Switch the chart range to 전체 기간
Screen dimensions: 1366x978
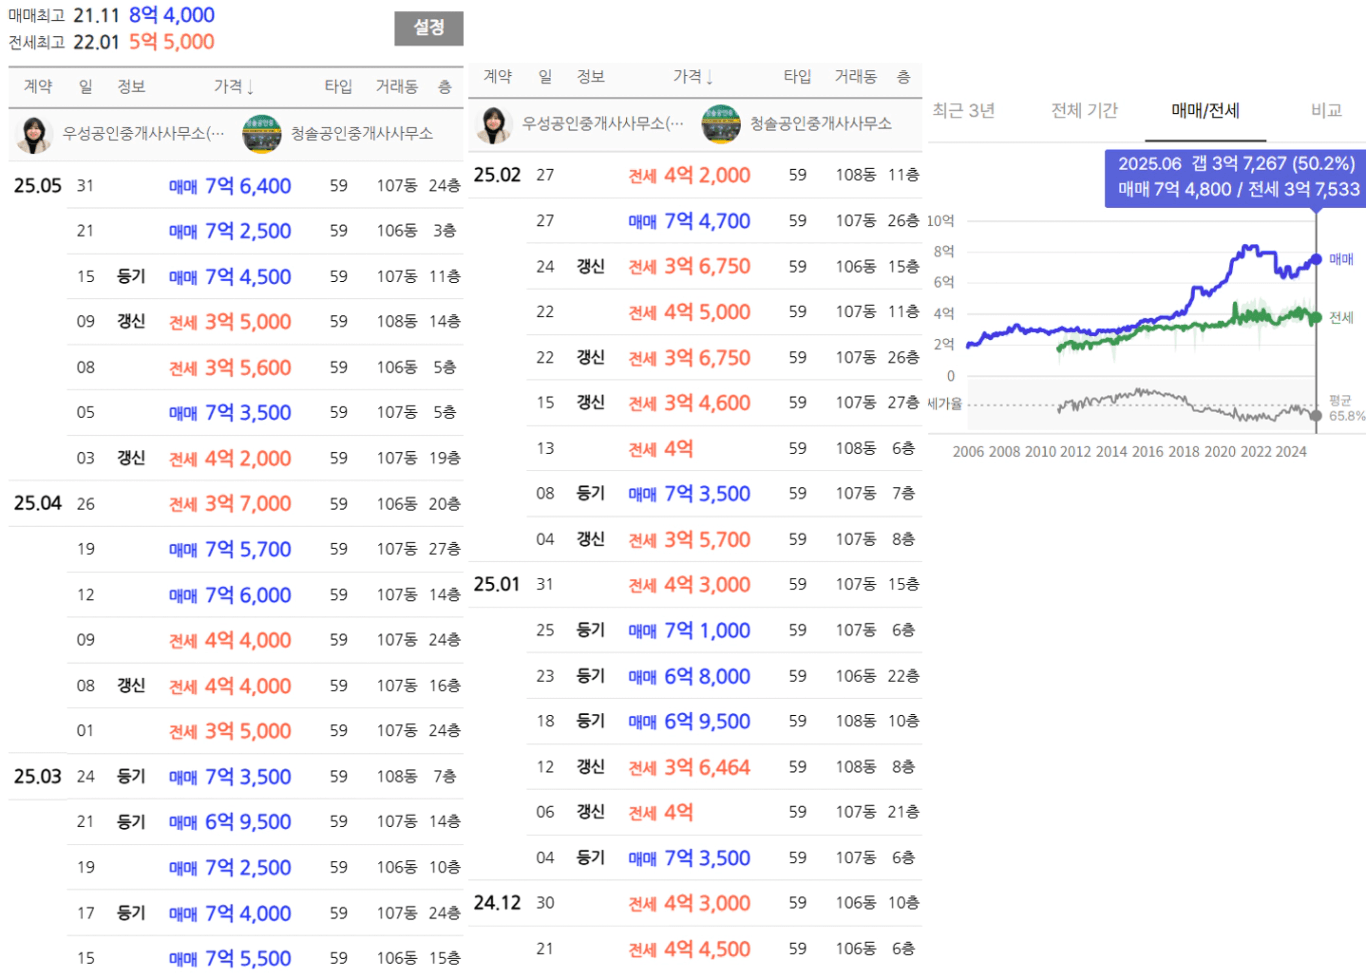1084,111
